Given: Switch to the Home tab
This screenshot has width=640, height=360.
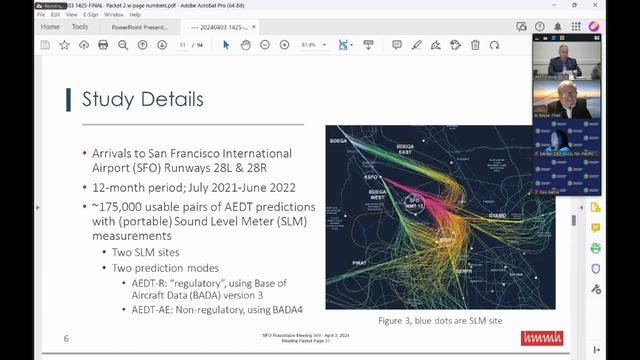Looking at the screenshot, I should click(50, 27).
